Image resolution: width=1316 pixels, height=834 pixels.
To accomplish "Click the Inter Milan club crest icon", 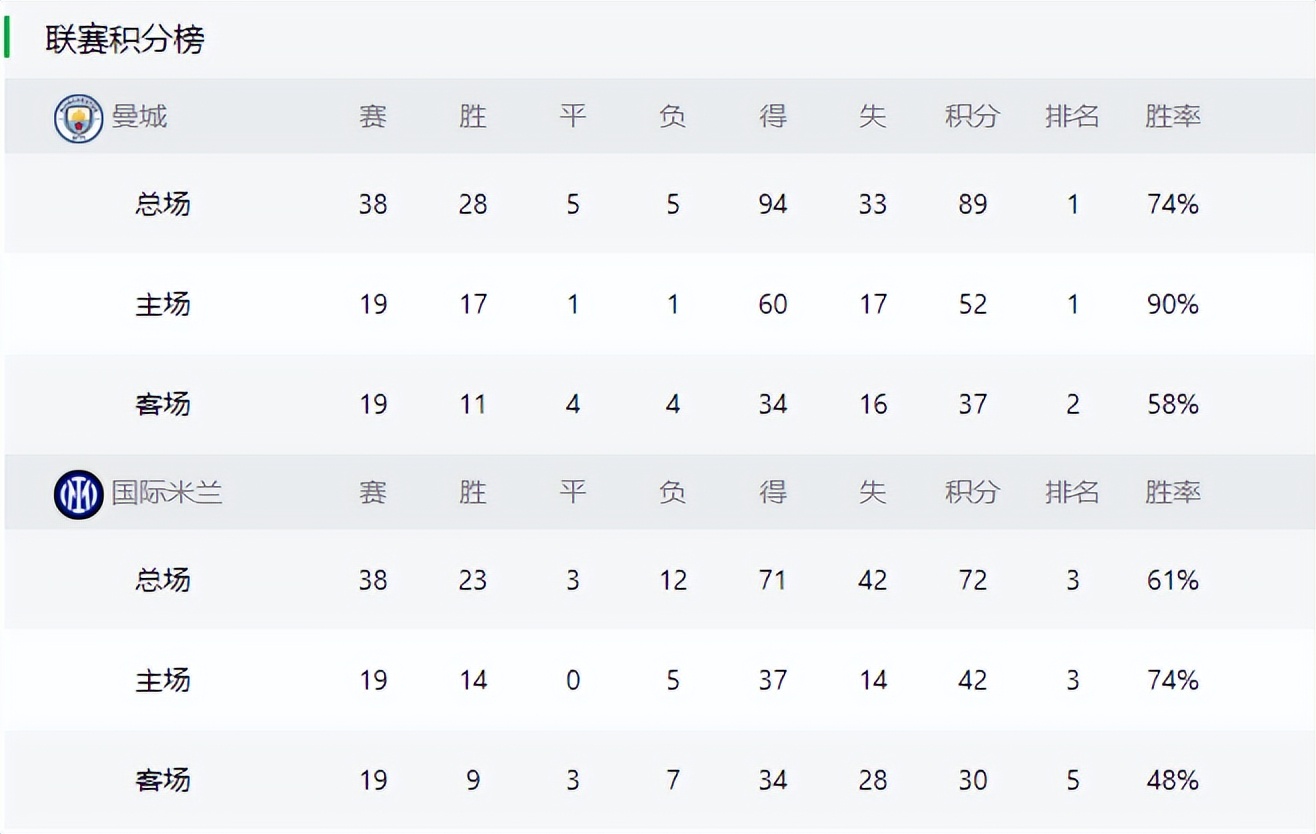I will (x=78, y=494).
